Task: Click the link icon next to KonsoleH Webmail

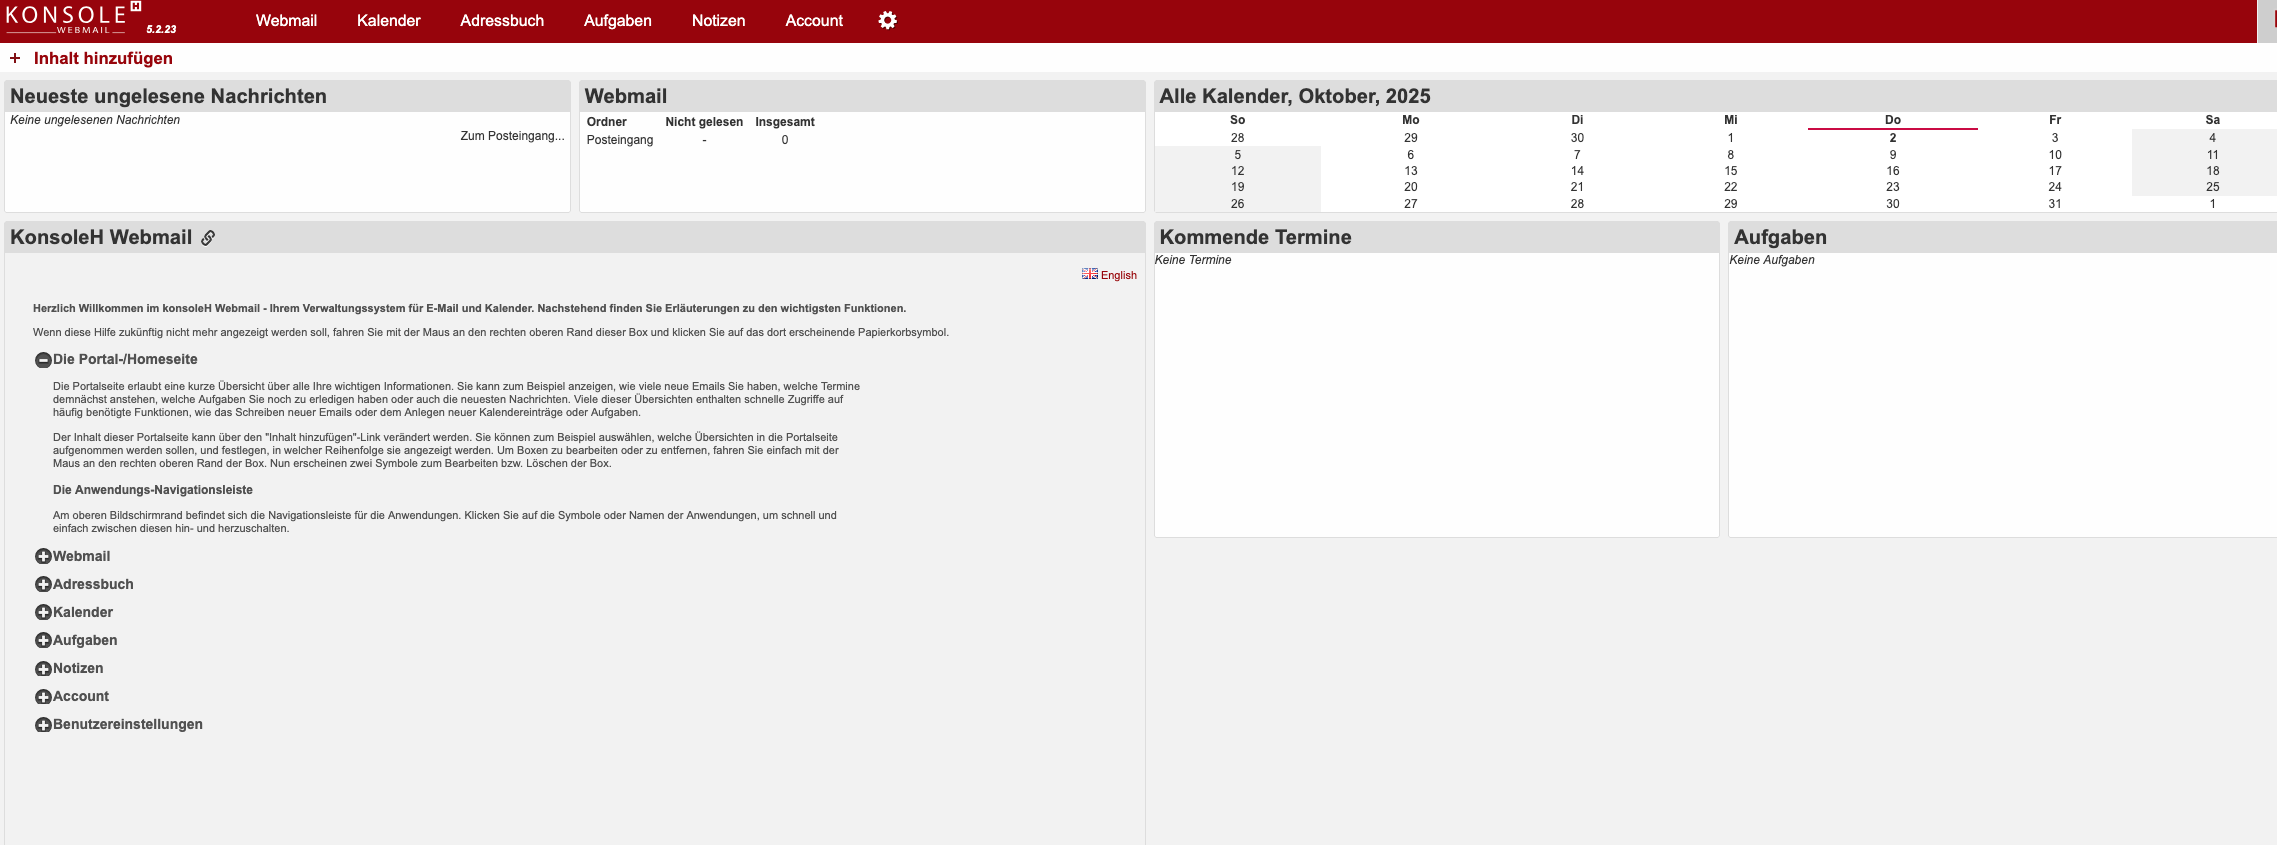Action: 208,238
